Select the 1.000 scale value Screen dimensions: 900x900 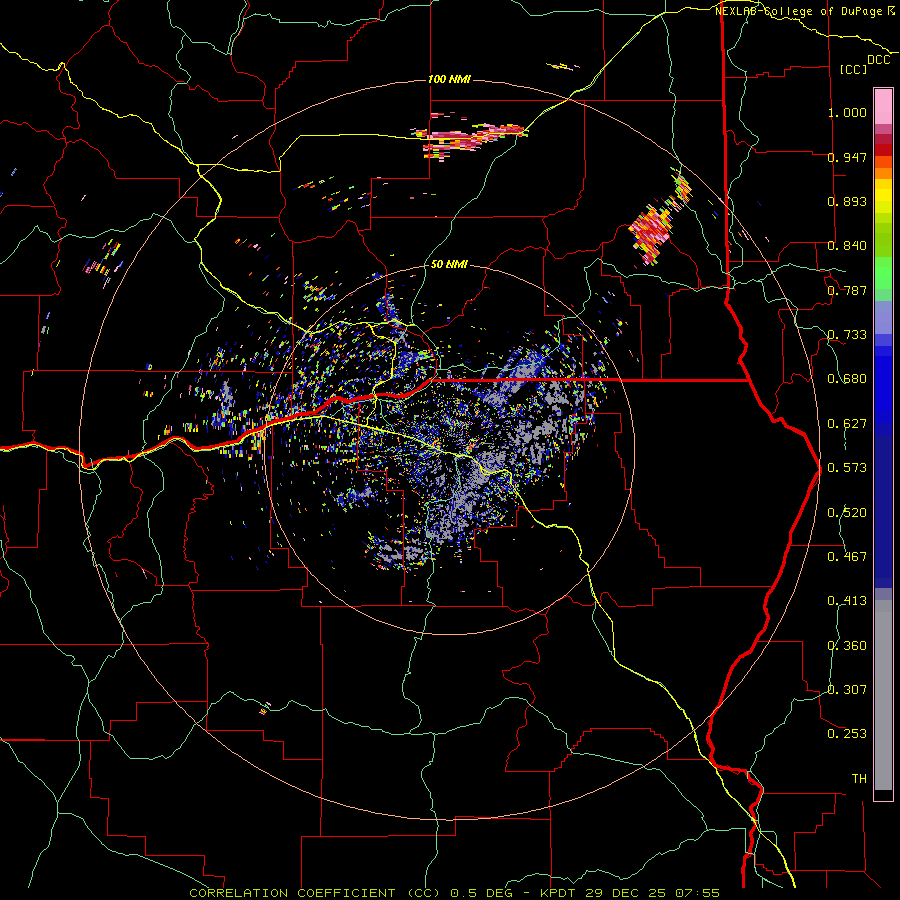tap(847, 112)
